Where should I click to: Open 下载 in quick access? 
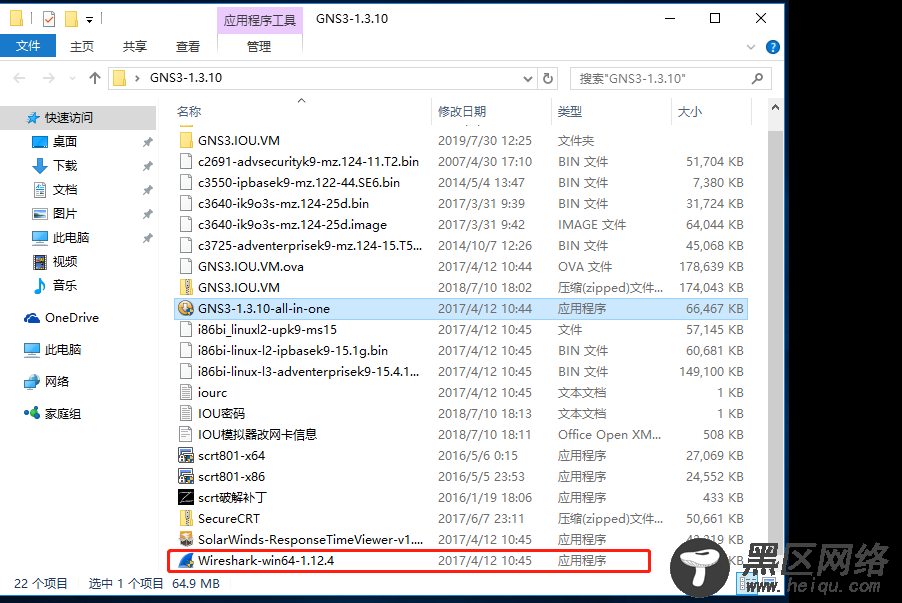(55, 166)
